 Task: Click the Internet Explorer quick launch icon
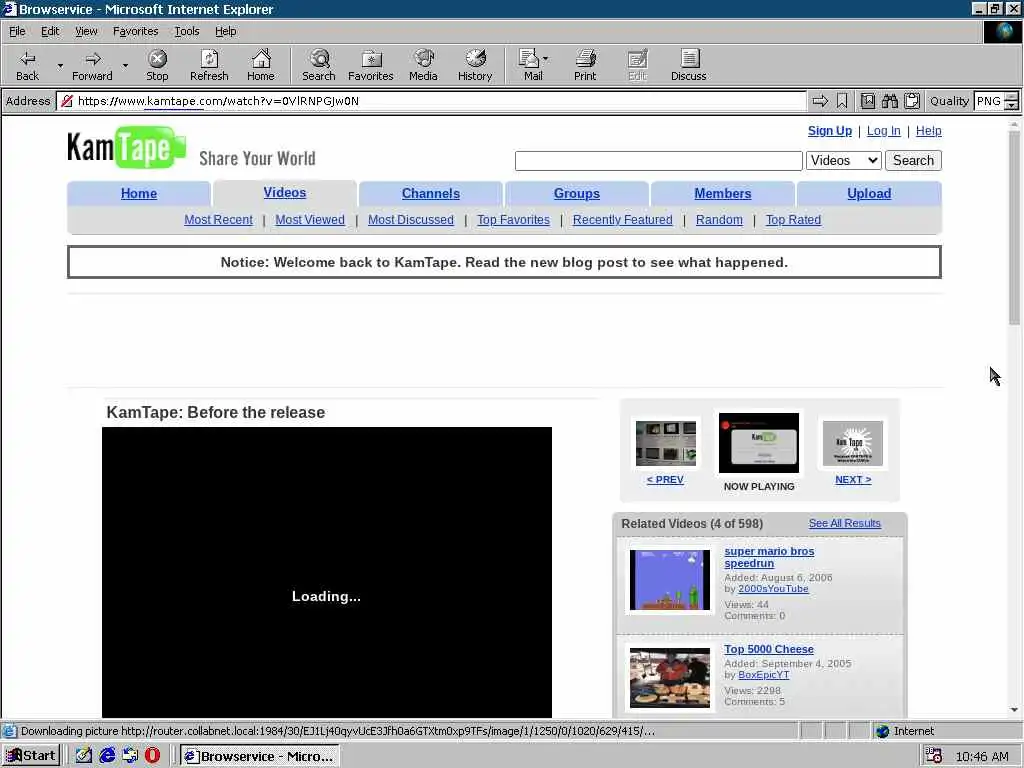[x=108, y=756]
